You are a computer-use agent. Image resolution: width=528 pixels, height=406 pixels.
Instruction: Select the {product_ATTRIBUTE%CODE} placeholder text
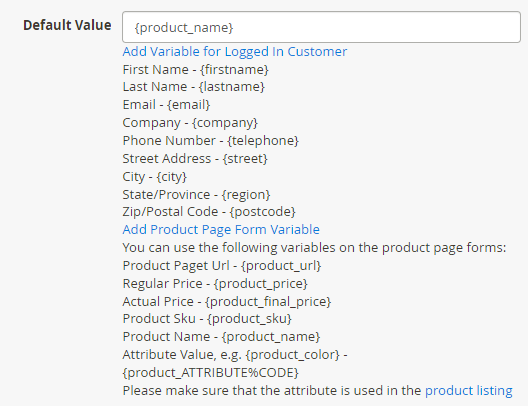click(210, 373)
